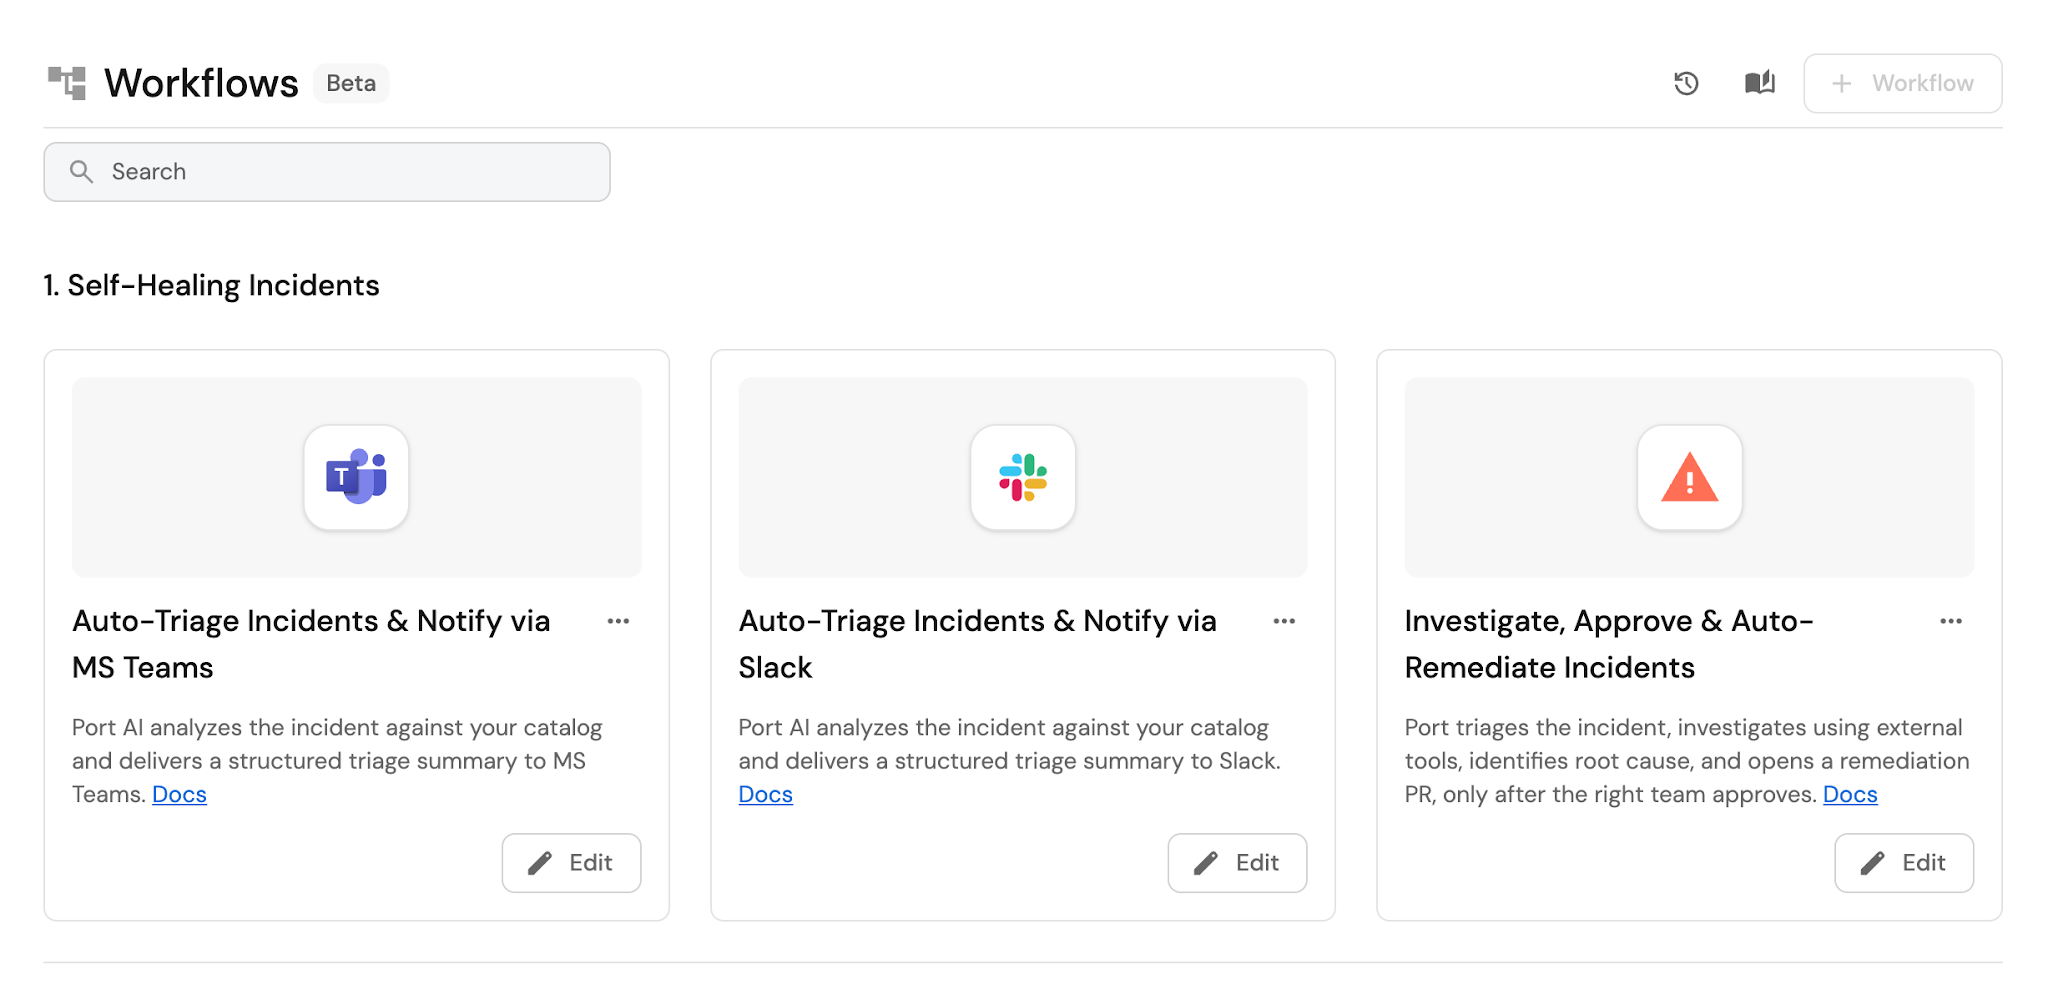The image size is (2048, 995).
Task: Open more options for Auto-Remediate Incidents workflow
Action: click(x=1951, y=621)
